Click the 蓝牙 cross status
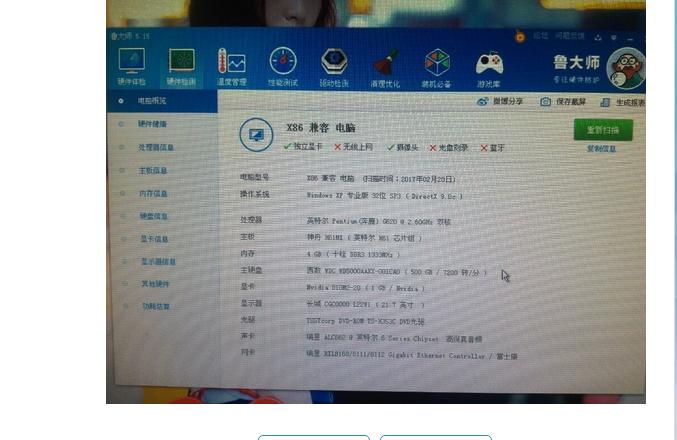This screenshot has height=440, width=677. pos(492,148)
